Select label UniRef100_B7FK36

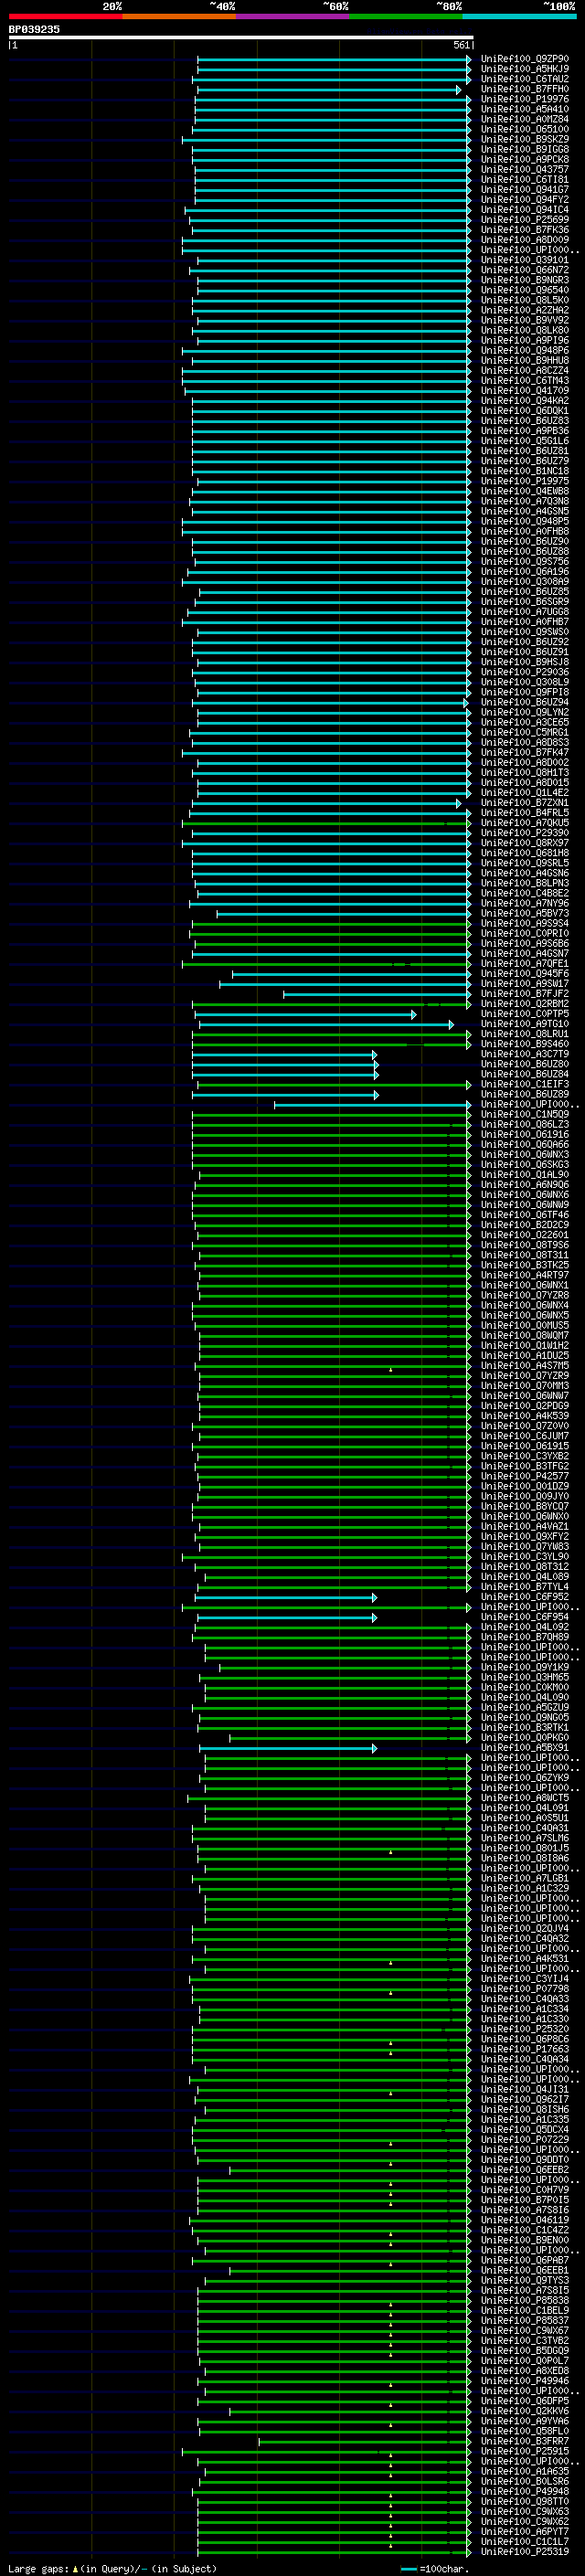525,230
